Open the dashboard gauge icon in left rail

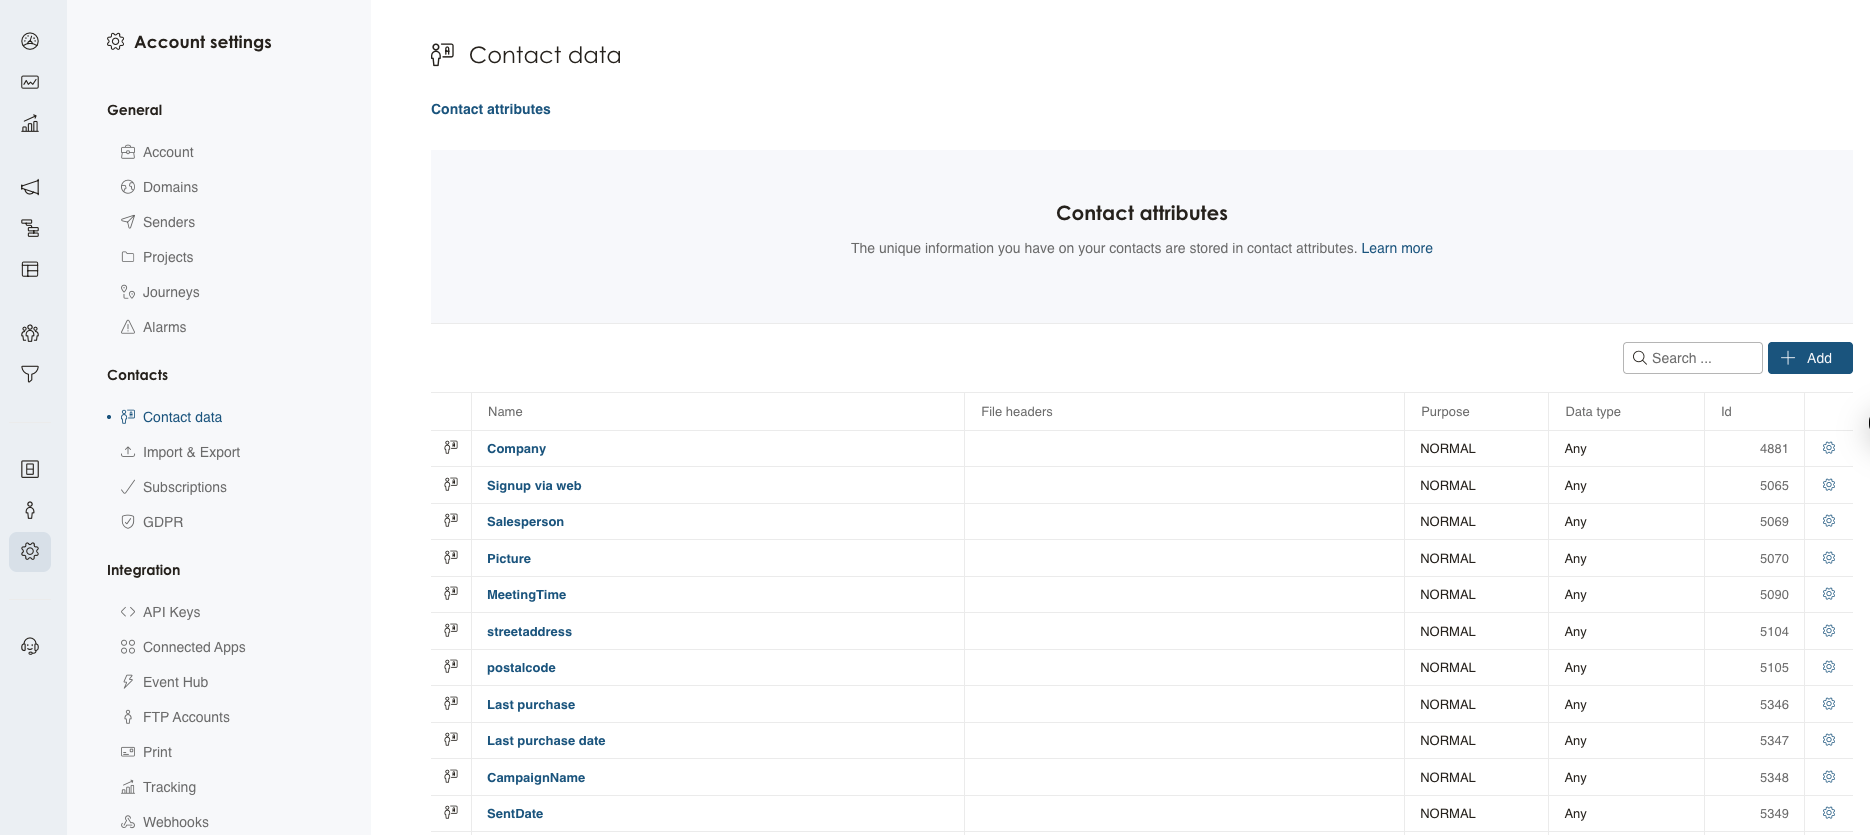coord(30,41)
